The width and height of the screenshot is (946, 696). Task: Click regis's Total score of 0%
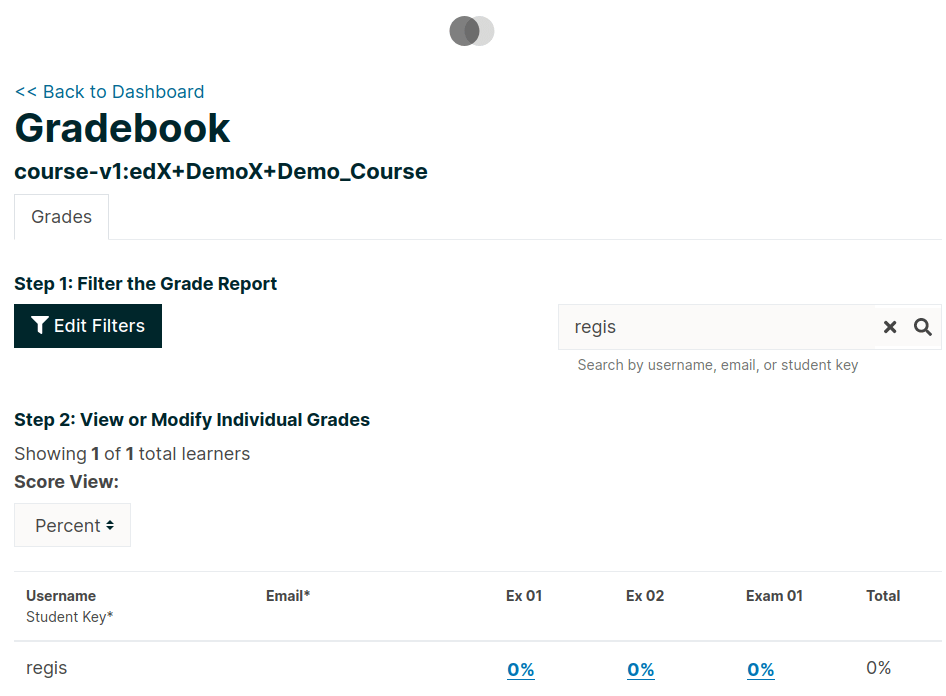(x=878, y=667)
